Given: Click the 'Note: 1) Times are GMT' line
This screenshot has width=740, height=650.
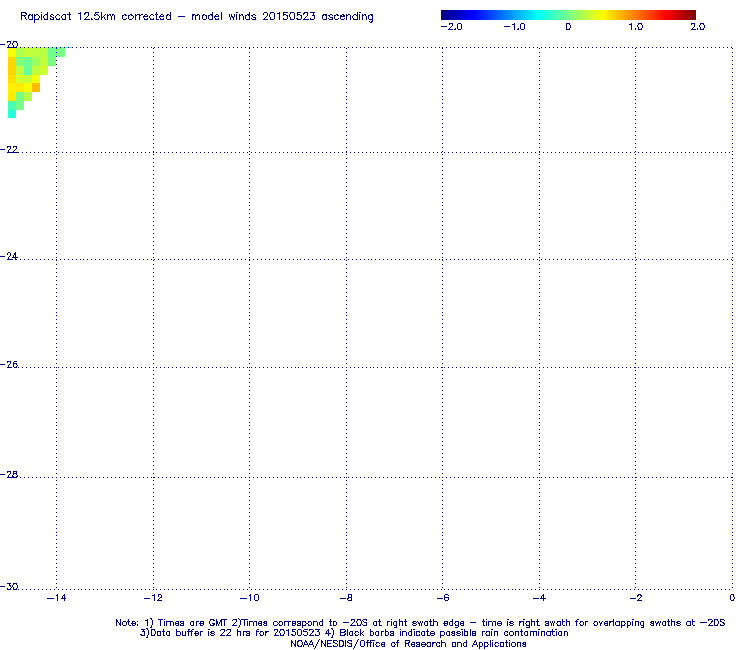Looking at the screenshot, I should (x=420, y=623).
